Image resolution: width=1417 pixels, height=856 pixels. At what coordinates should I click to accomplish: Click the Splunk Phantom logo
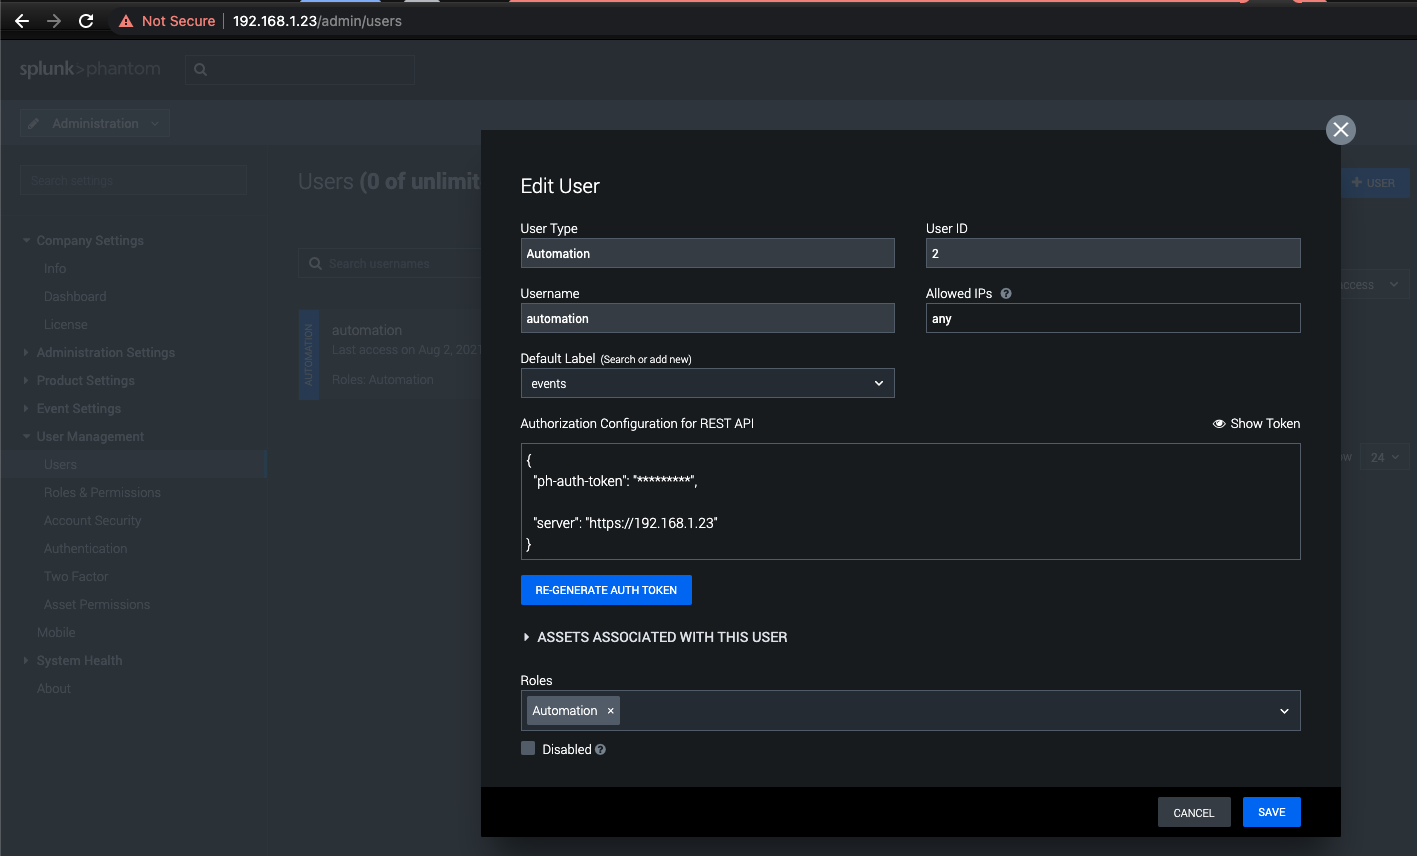click(90, 69)
